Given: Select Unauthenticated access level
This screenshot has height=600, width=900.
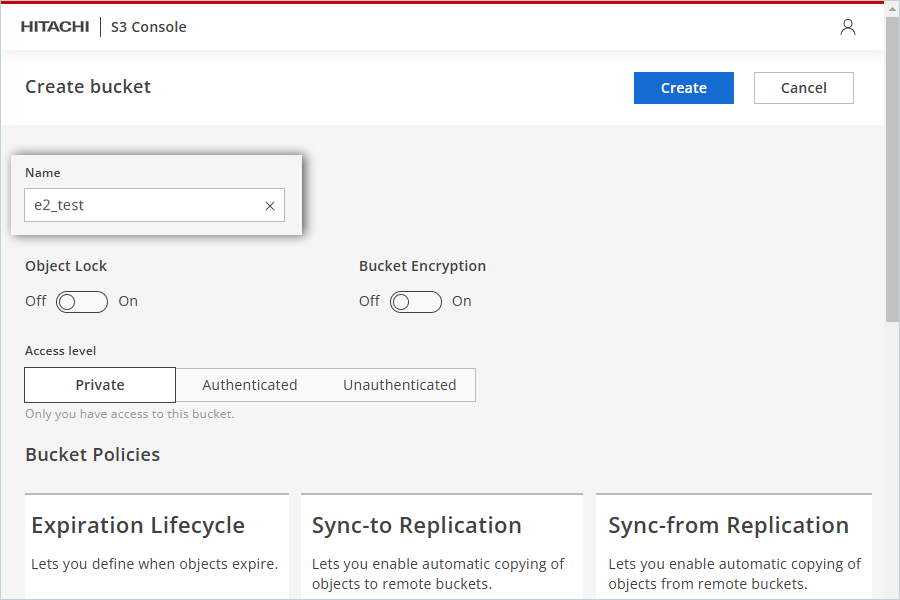Looking at the screenshot, I should 399,385.
